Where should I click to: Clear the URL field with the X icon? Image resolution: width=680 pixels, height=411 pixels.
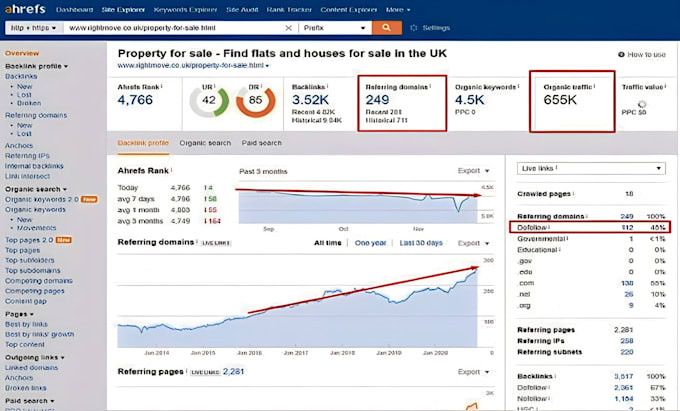(288, 28)
